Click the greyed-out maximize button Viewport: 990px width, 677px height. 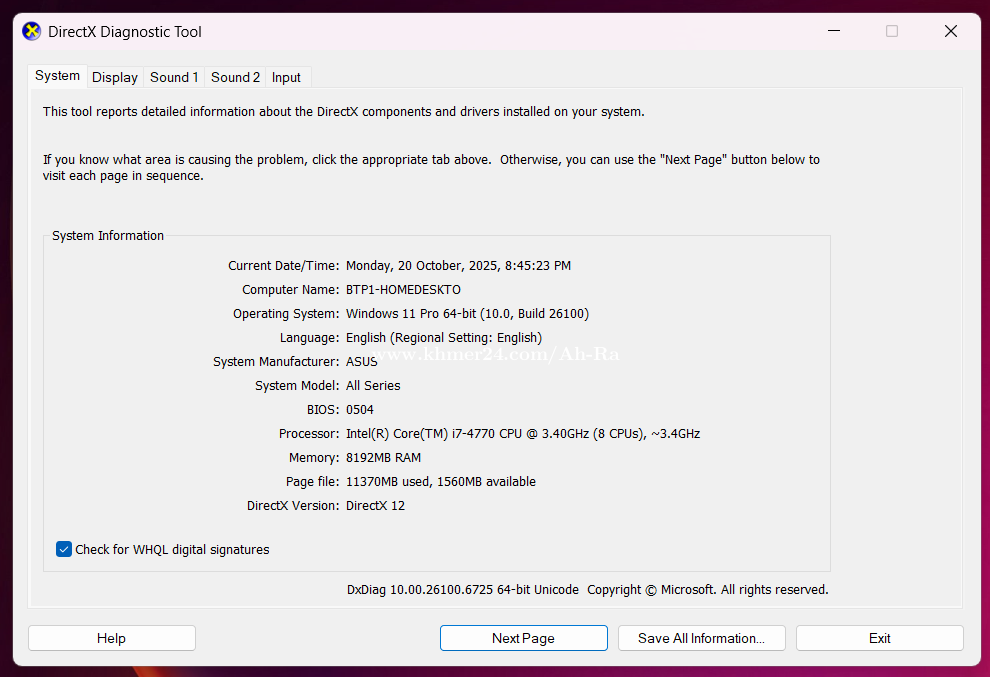(x=892, y=31)
